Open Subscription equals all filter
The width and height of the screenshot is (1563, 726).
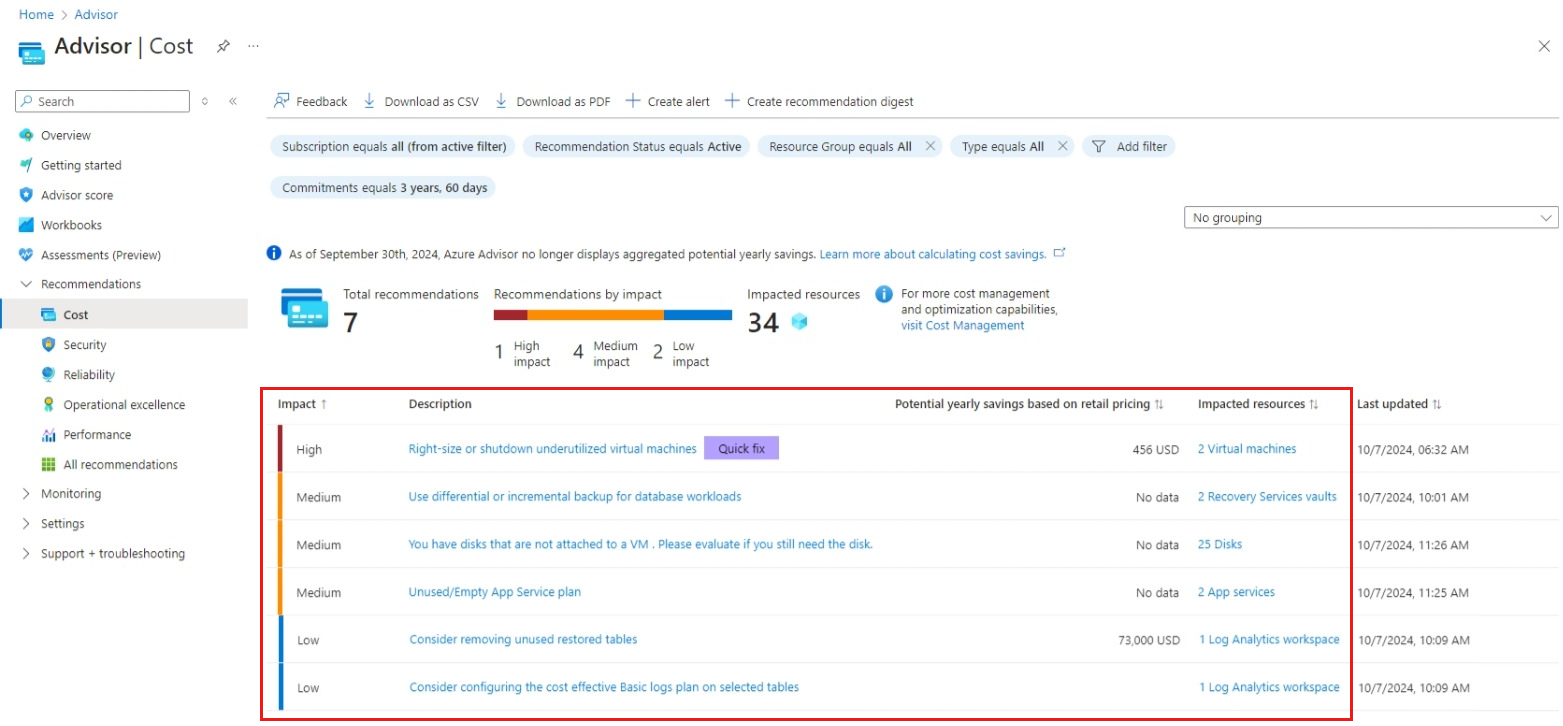[394, 146]
